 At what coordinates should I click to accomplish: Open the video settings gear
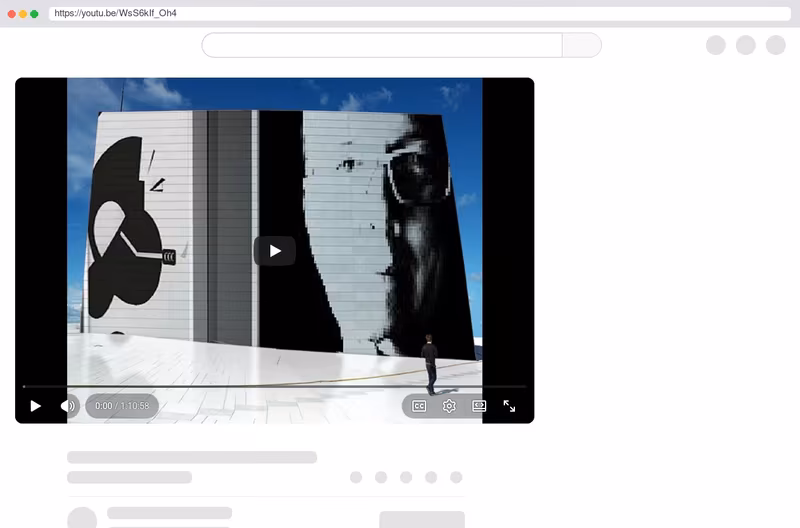tap(449, 406)
